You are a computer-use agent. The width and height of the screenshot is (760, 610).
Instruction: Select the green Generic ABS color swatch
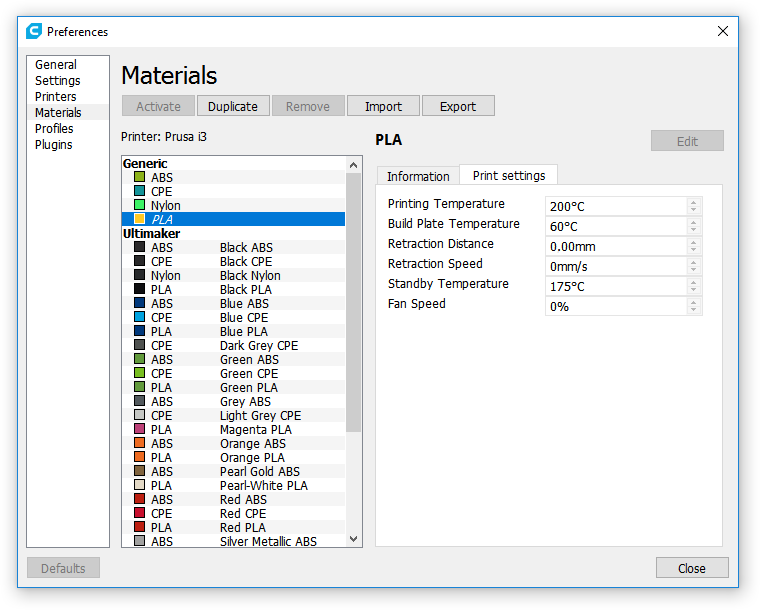(139, 177)
